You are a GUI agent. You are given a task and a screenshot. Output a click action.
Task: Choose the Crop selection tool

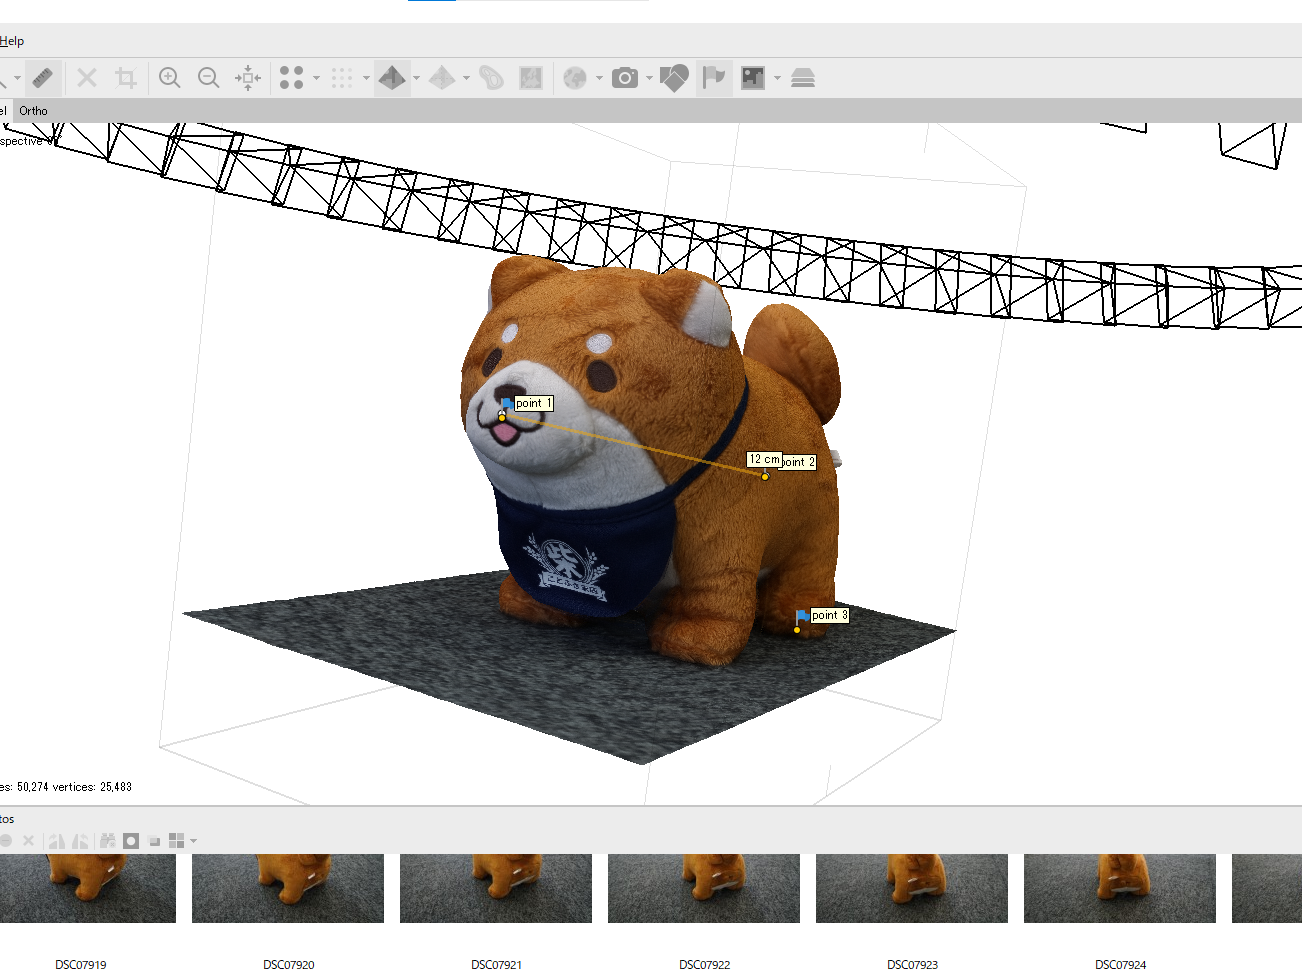pos(125,78)
